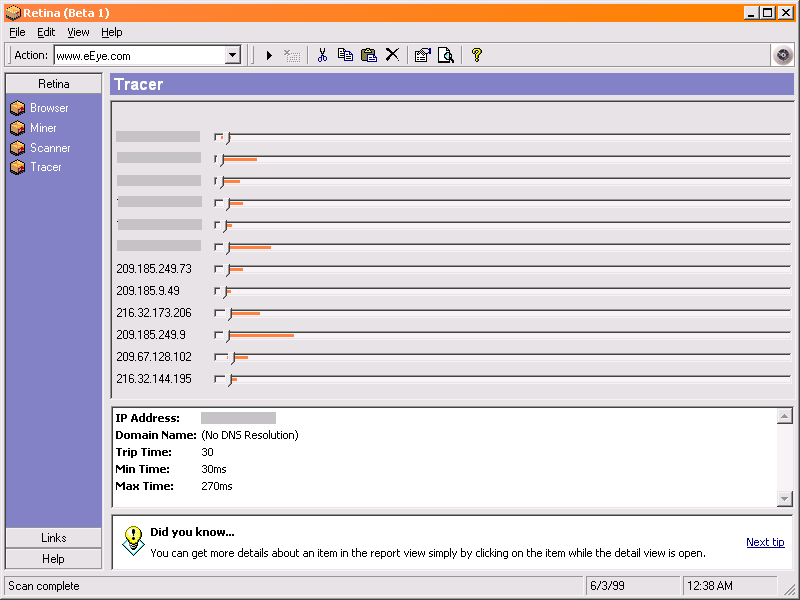Click the Delete X icon in toolbar
Viewport: 800px width, 600px height.
[392, 55]
